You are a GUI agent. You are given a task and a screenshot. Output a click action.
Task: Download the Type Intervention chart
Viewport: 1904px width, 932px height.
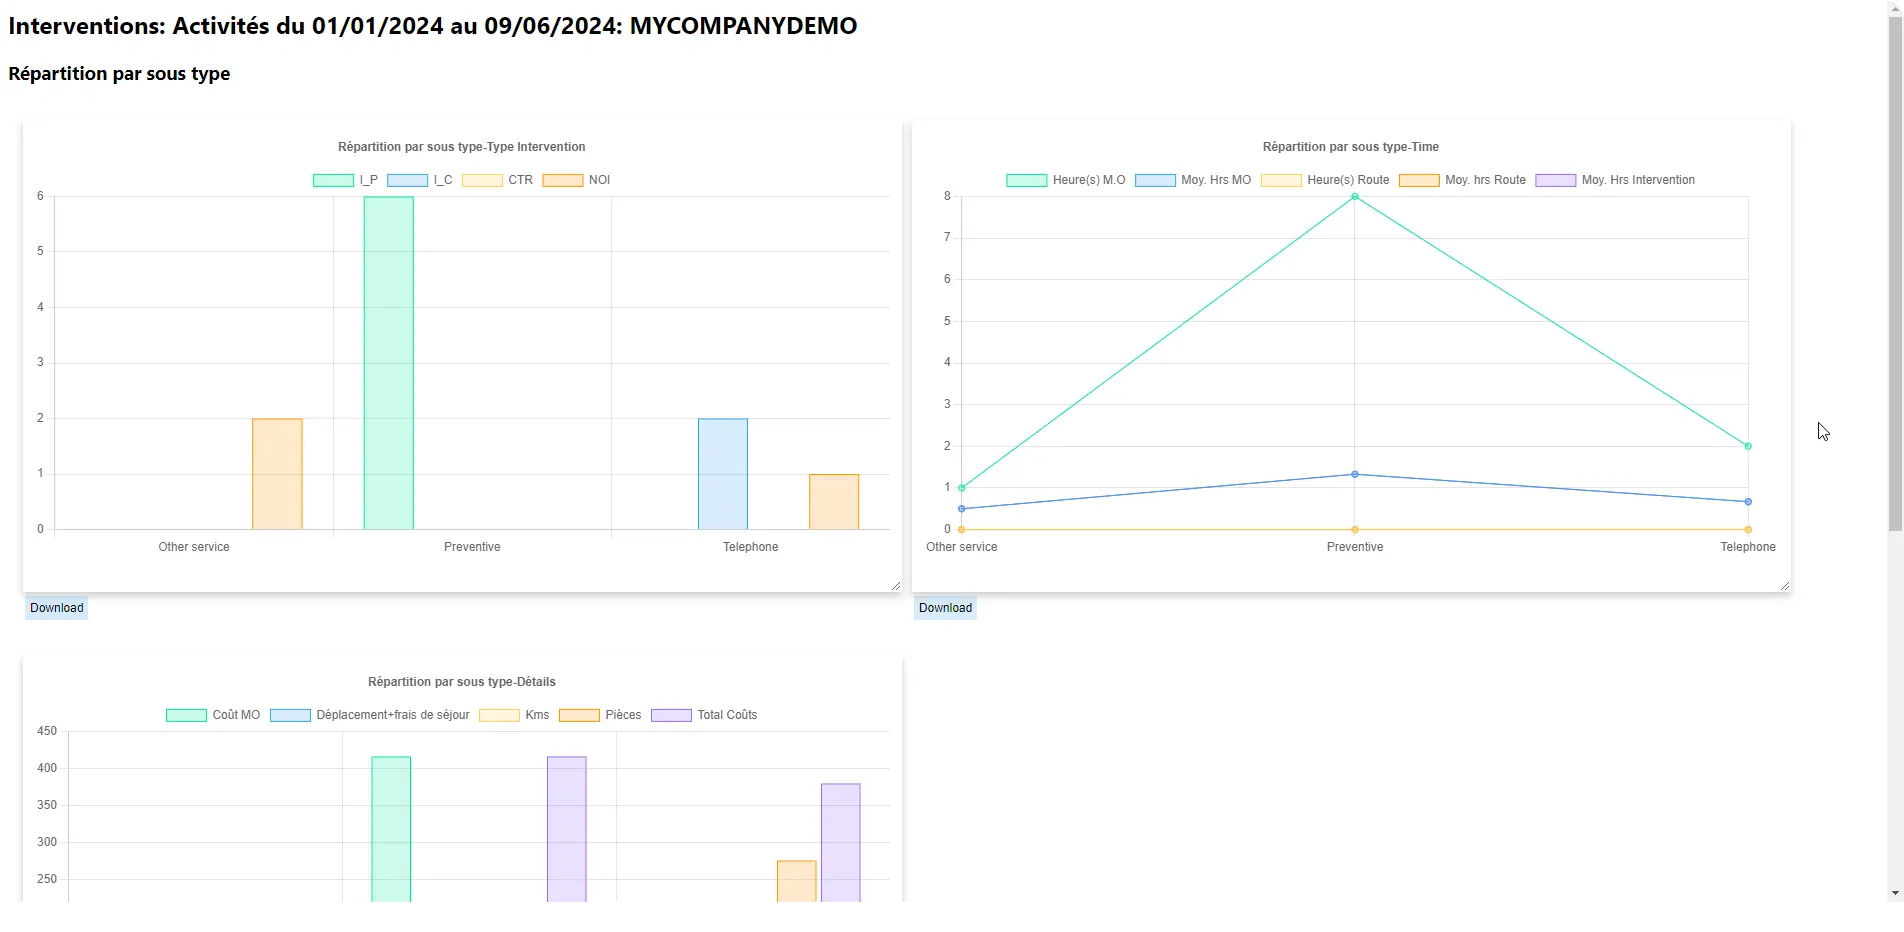click(57, 608)
